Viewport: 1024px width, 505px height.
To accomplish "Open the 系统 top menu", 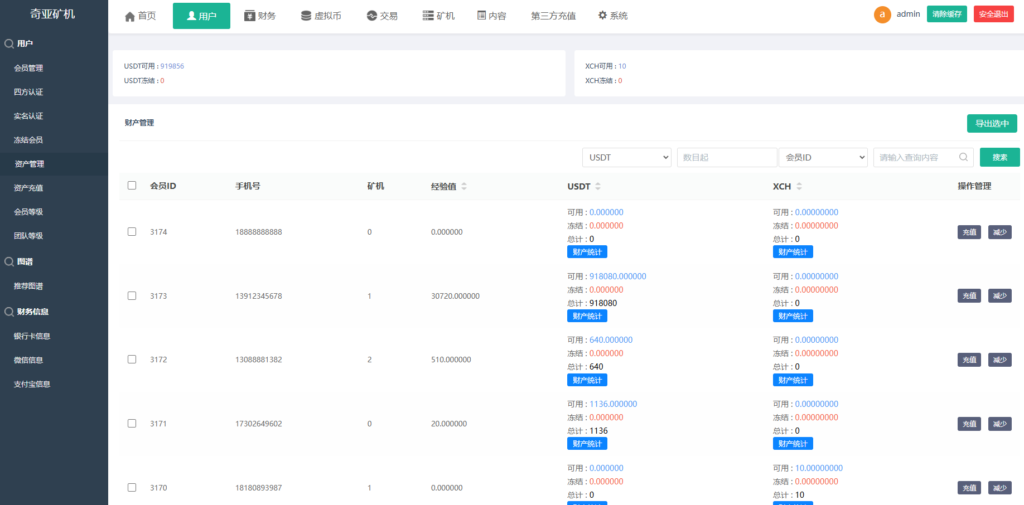I will pos(613,16).
